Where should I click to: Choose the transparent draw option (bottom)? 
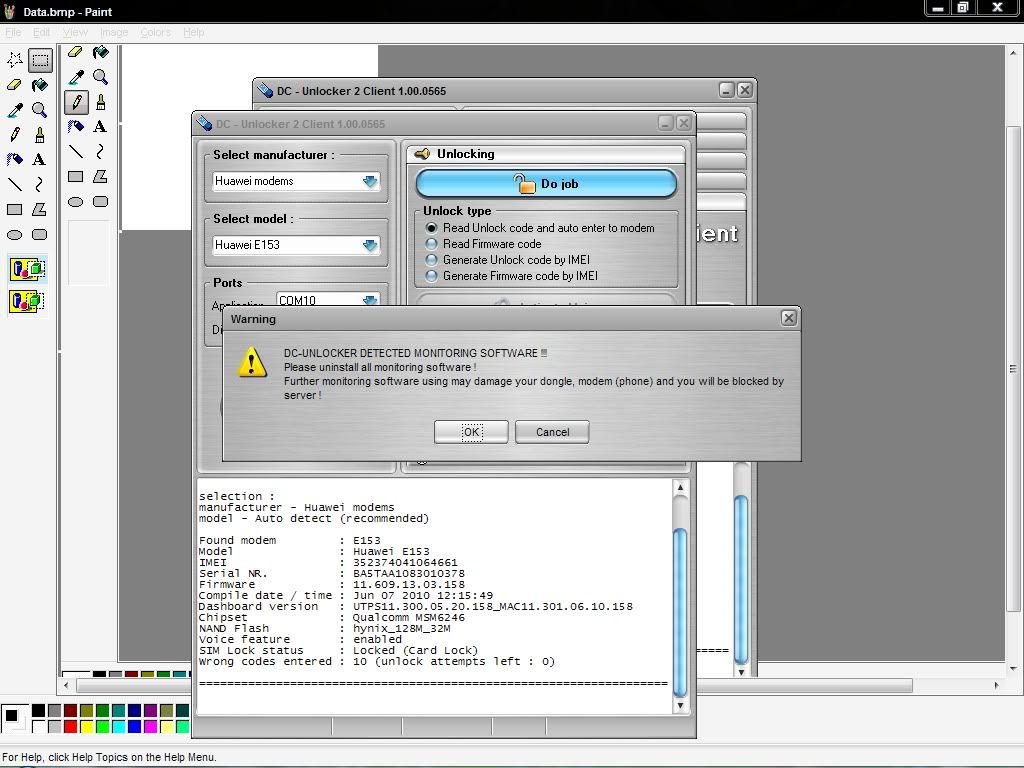coord(27,300)
